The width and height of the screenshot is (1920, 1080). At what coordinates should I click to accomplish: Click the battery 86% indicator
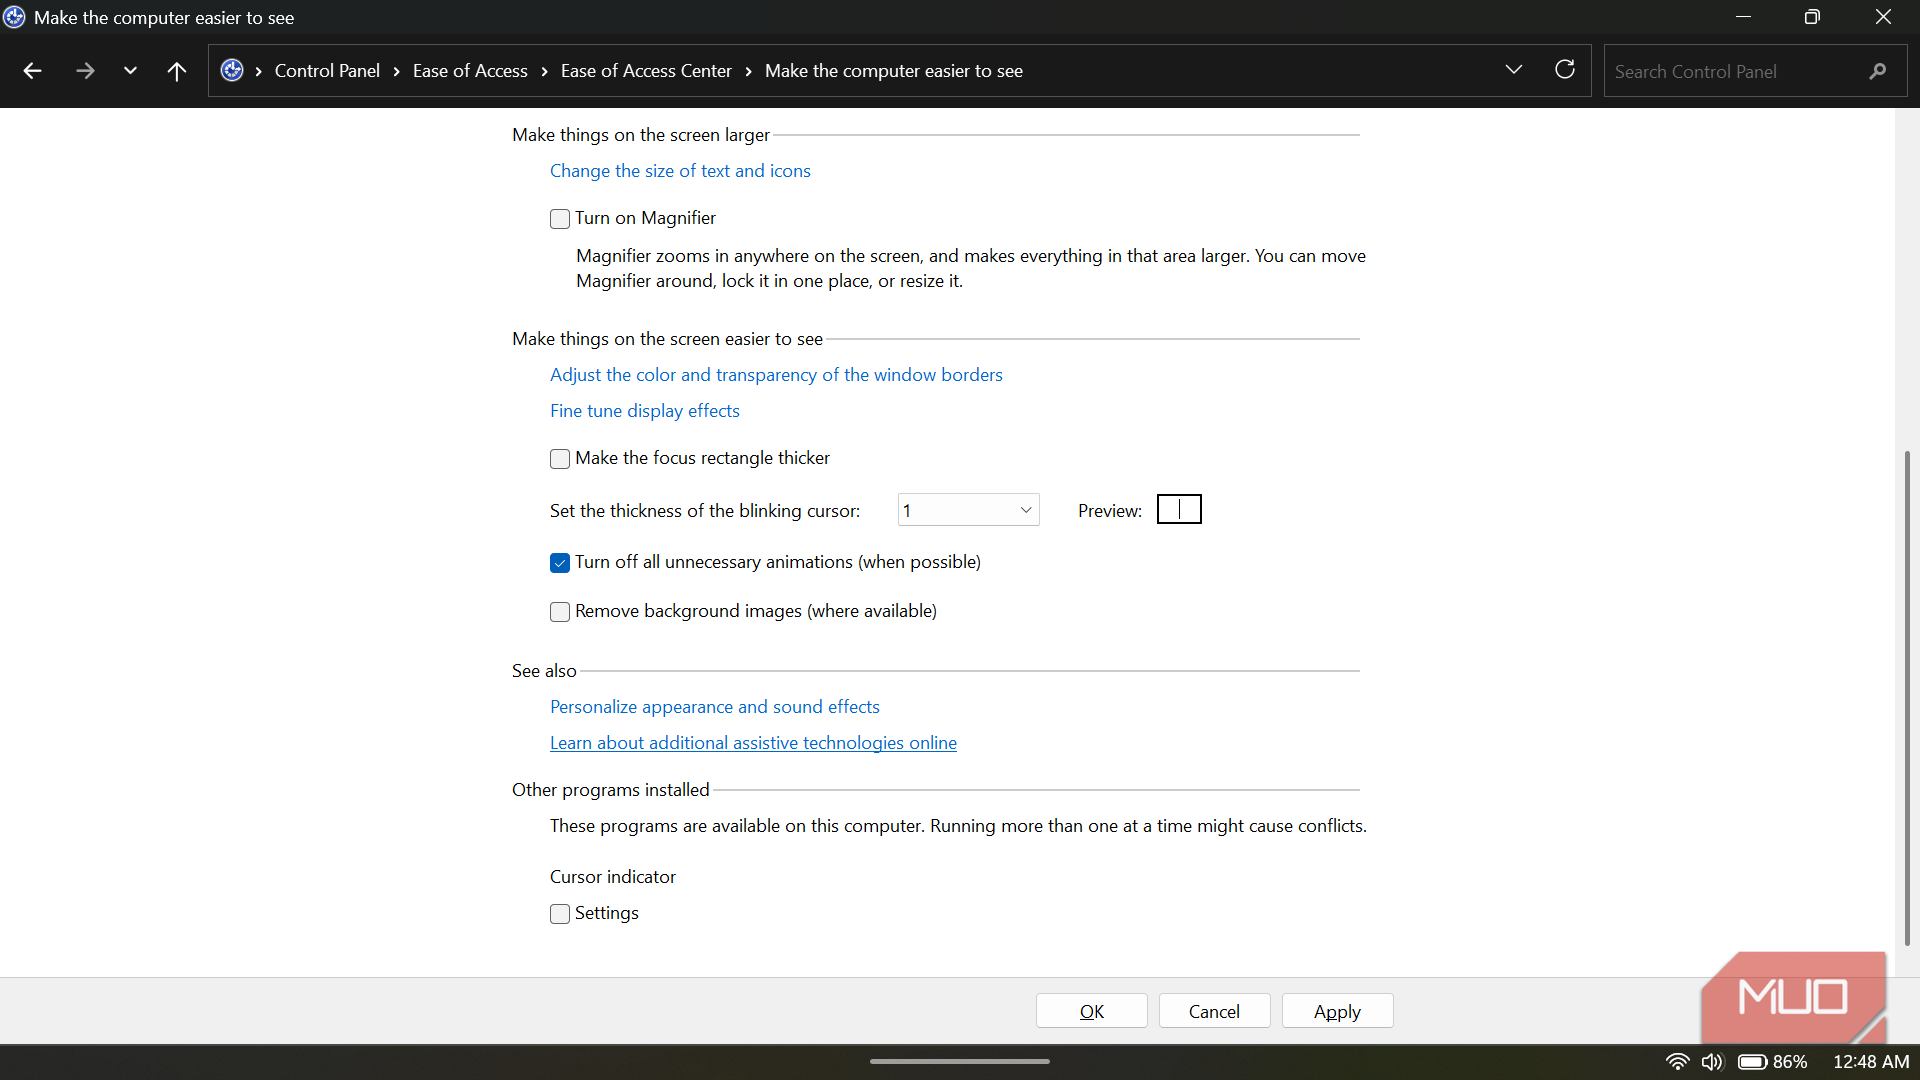(x=1772, y=1062)
